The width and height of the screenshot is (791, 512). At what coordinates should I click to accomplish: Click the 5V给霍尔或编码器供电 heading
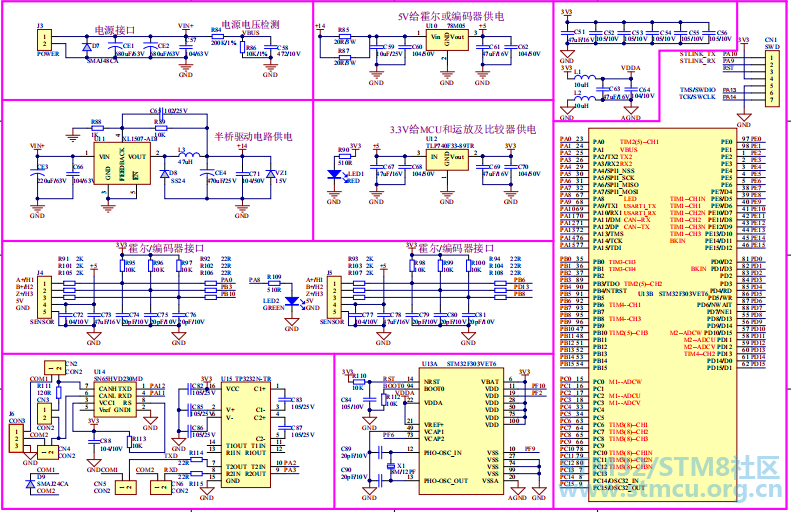(x=451, y=16)
